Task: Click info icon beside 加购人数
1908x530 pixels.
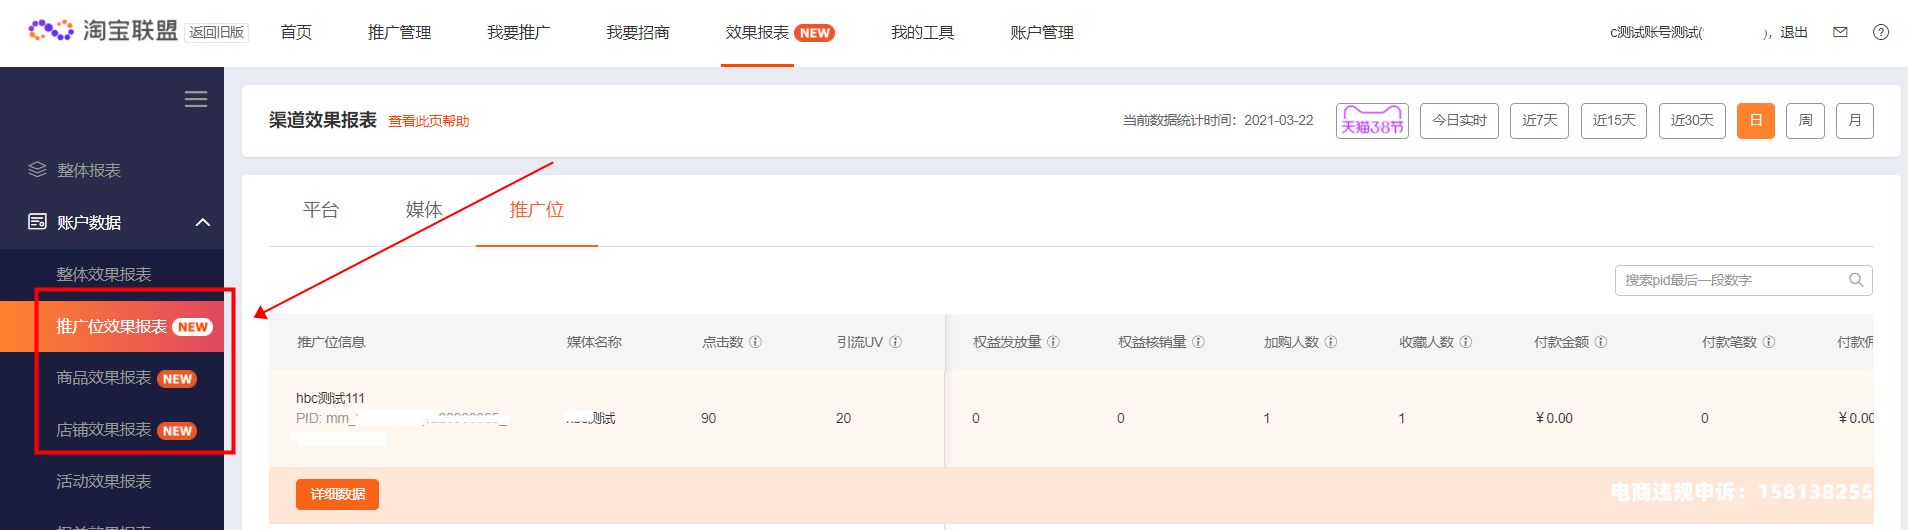Action: (1331, 342)
